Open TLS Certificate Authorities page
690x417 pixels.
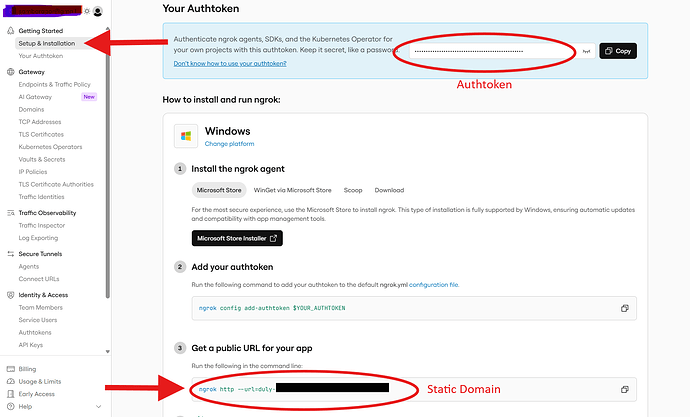[x=56, y=184]
